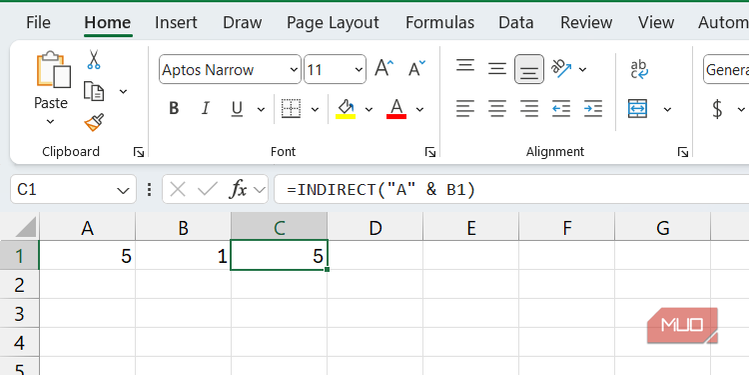Image resolution: width=749 pixels, height=375 pixels.
Task: Click the Merge & Center icon
Action: 638,109
